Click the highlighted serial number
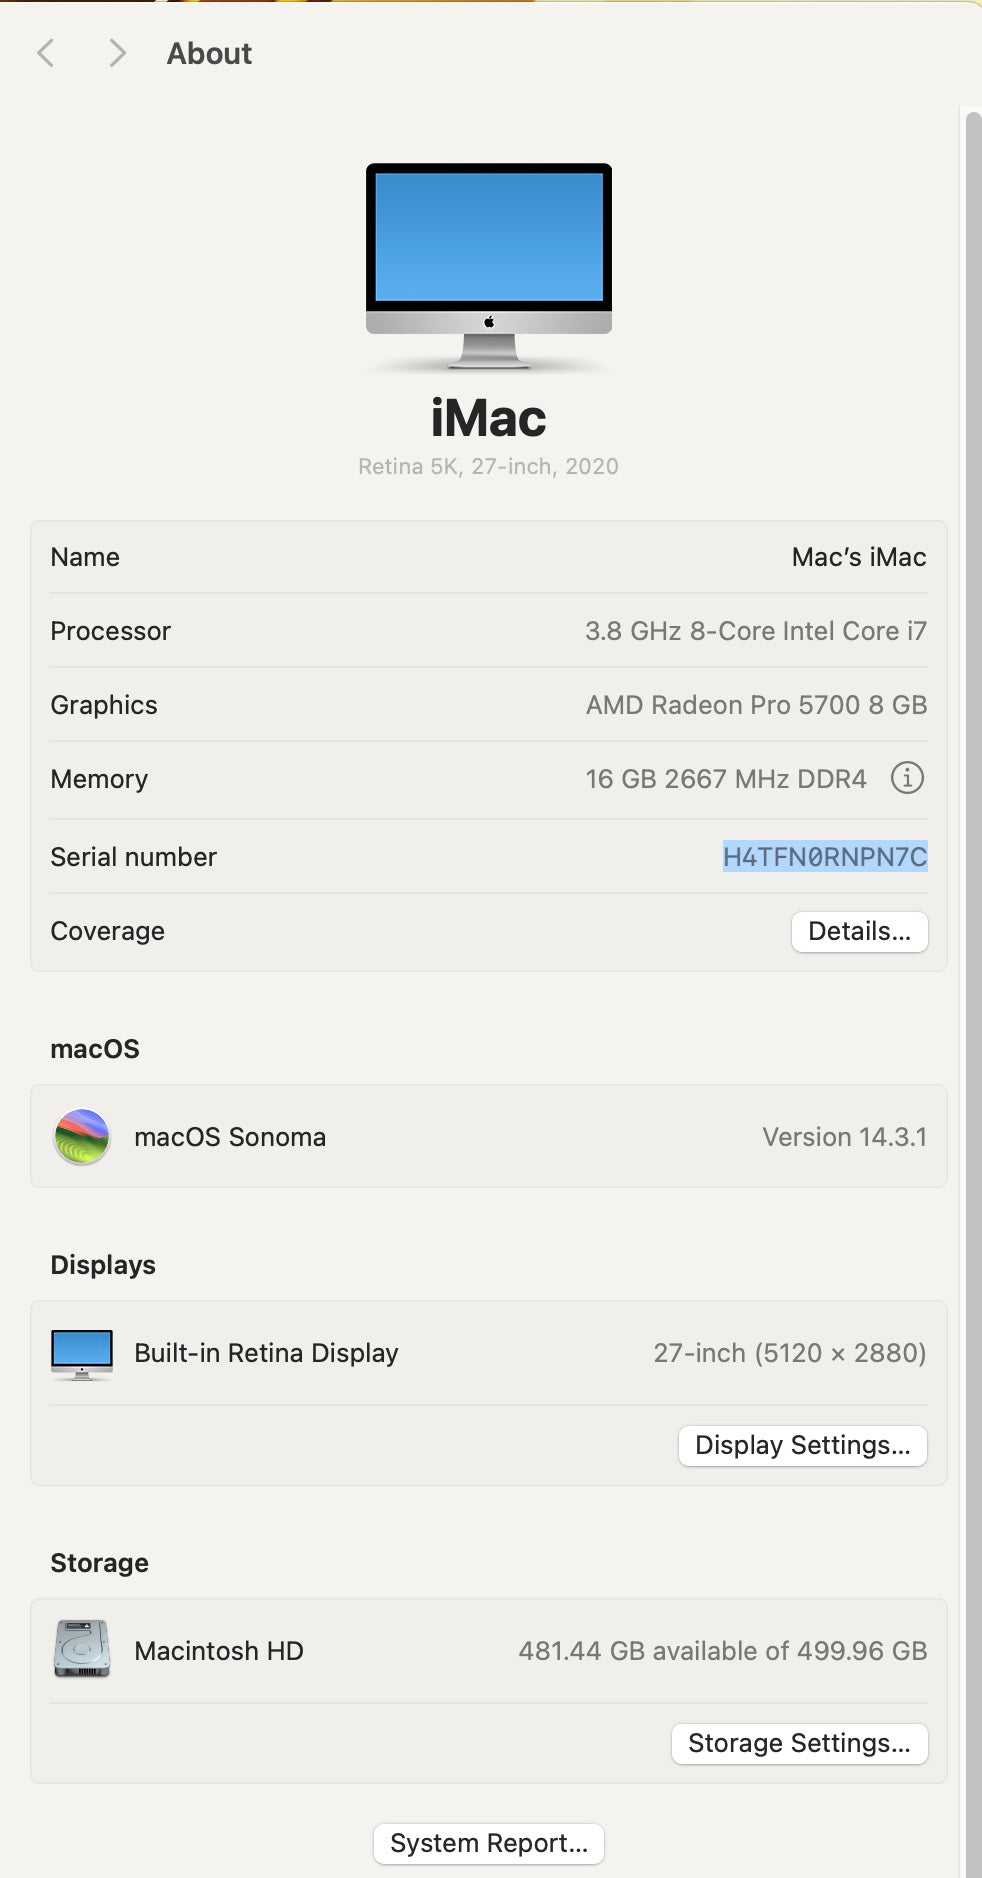 pyautogui.click(x=825, y=857)
